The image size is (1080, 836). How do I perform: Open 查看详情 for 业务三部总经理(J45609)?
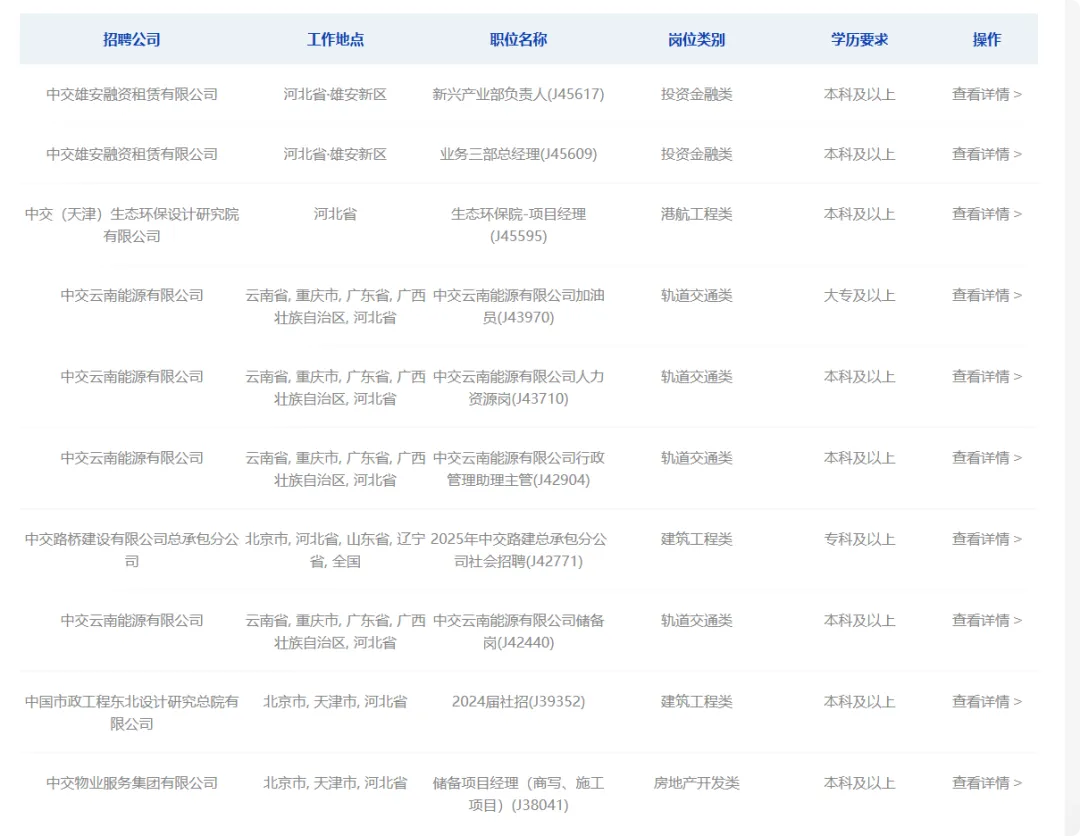pos(986,154)
